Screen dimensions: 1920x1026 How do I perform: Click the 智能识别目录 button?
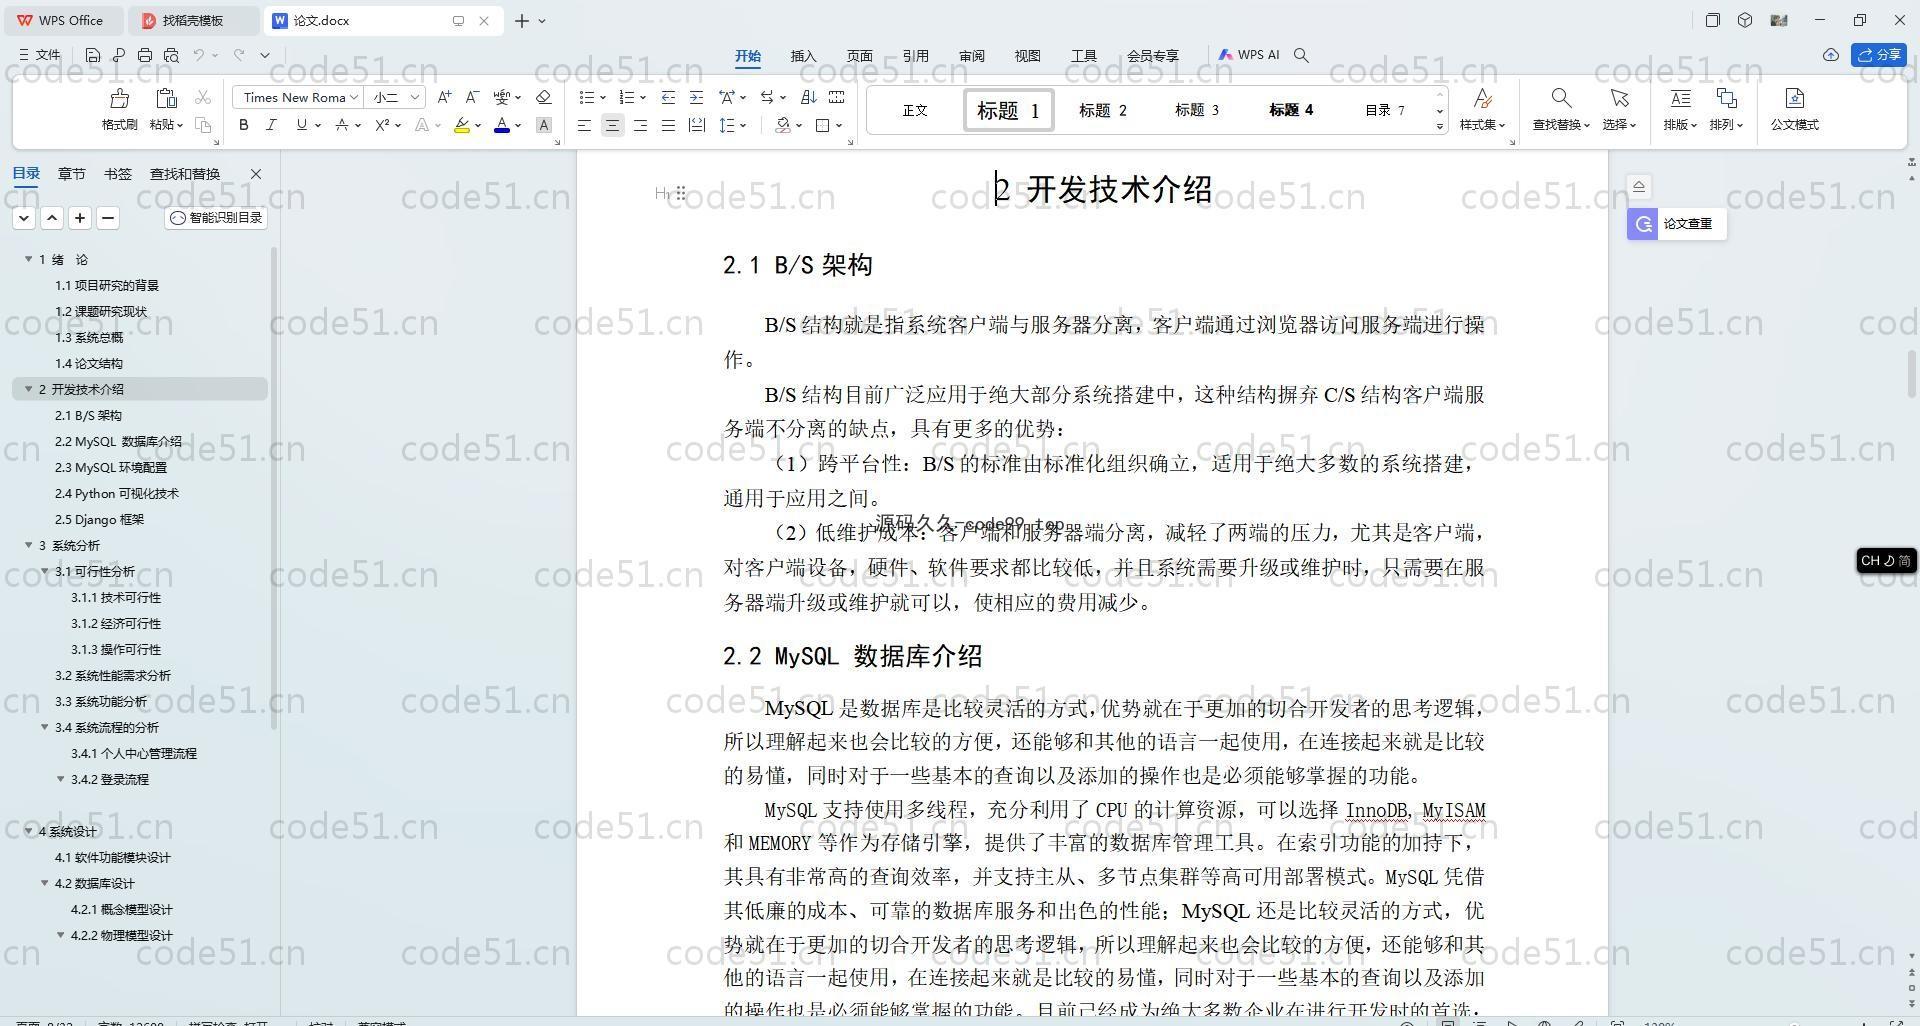[x=216, y=217]
